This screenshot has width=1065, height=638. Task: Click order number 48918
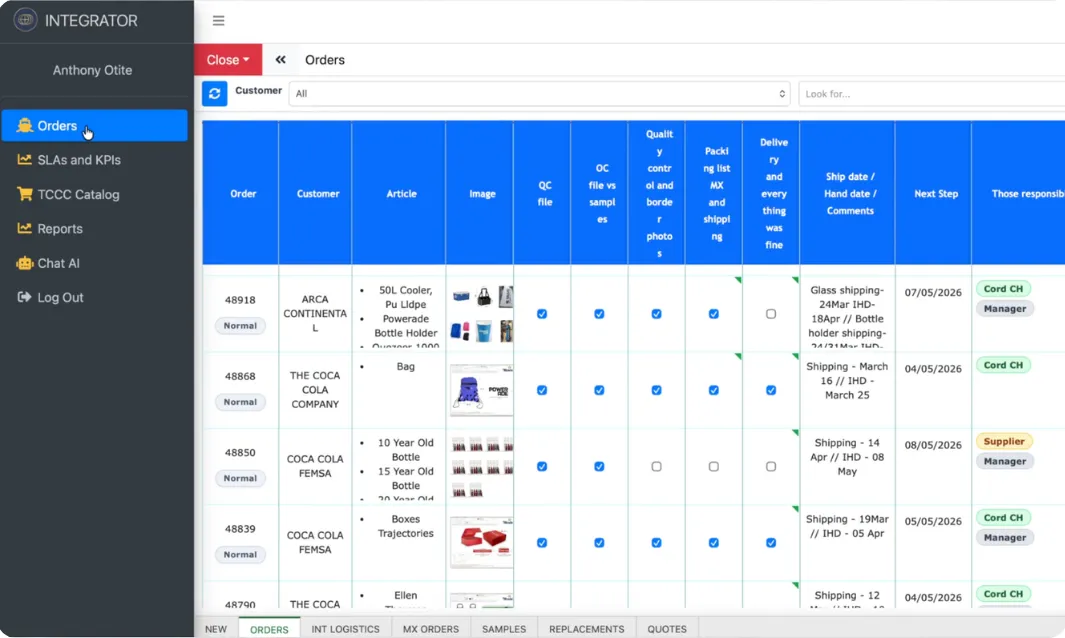click(x=240, y=300)
